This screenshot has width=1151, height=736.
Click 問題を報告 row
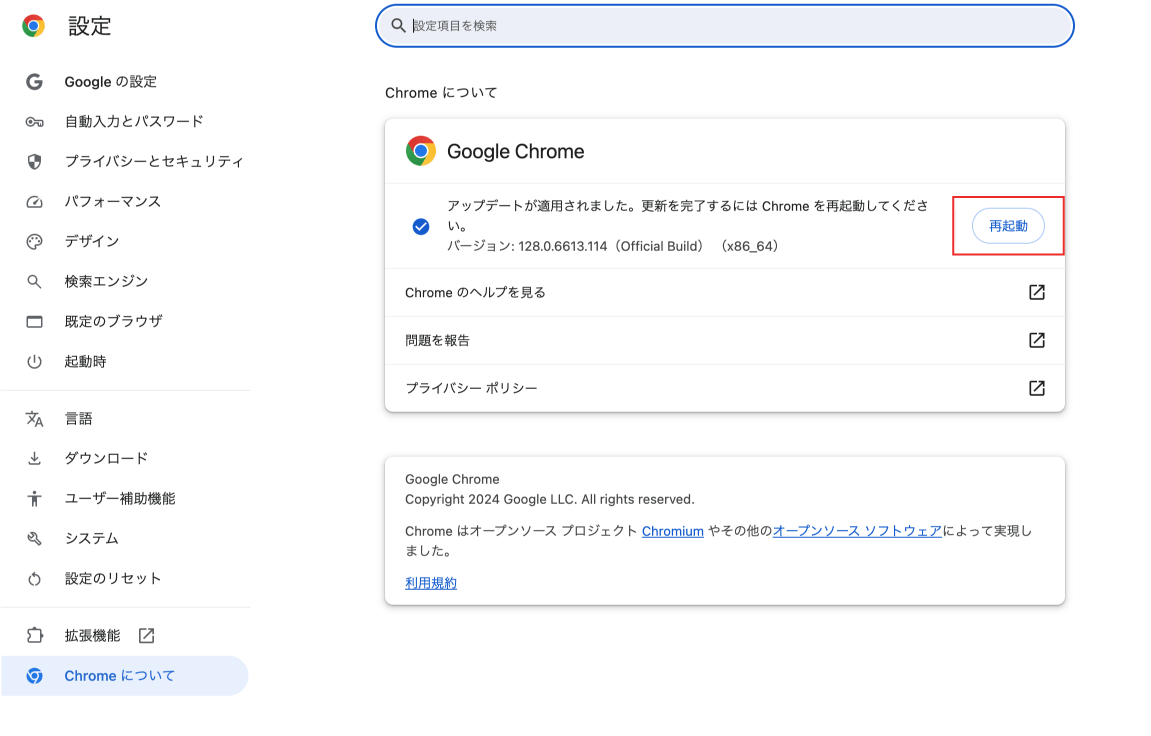tap(725, 340)
